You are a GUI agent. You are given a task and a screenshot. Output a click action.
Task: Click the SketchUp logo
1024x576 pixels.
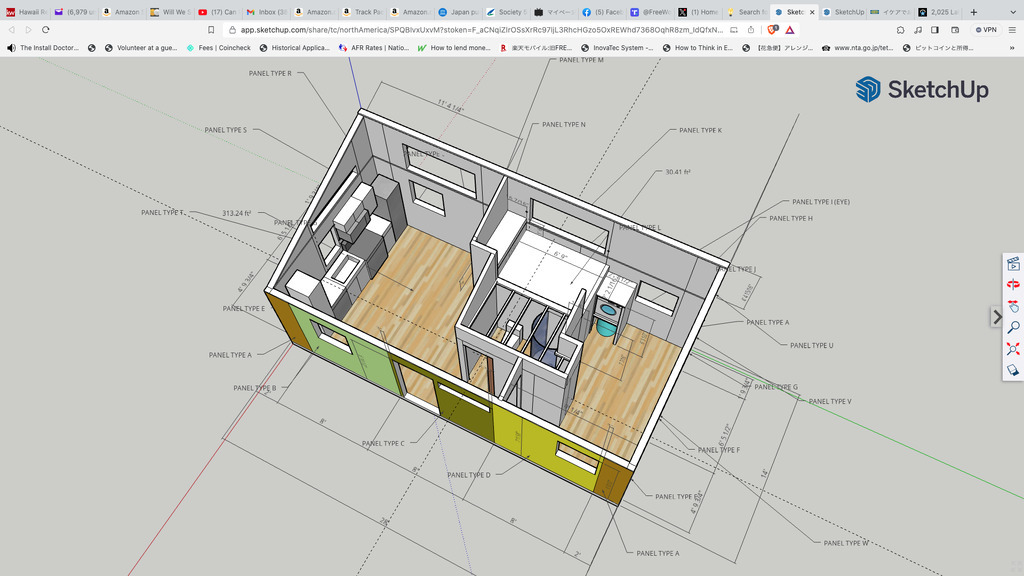click(921, 90)
